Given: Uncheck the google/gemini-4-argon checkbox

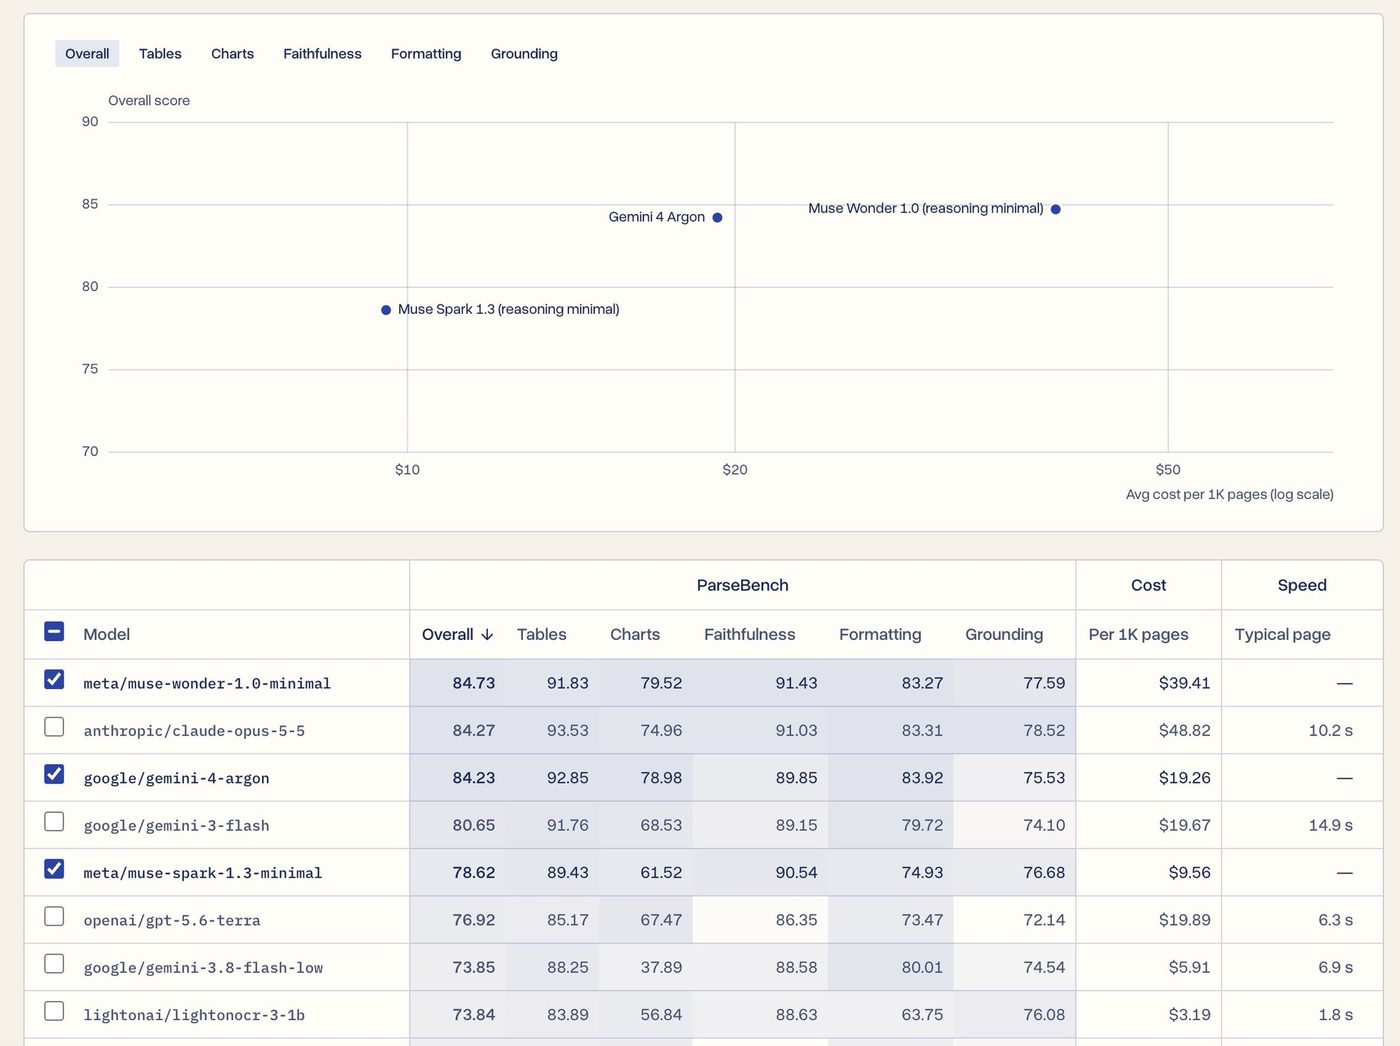Looking at the screenshot, I should click(54, 774).
